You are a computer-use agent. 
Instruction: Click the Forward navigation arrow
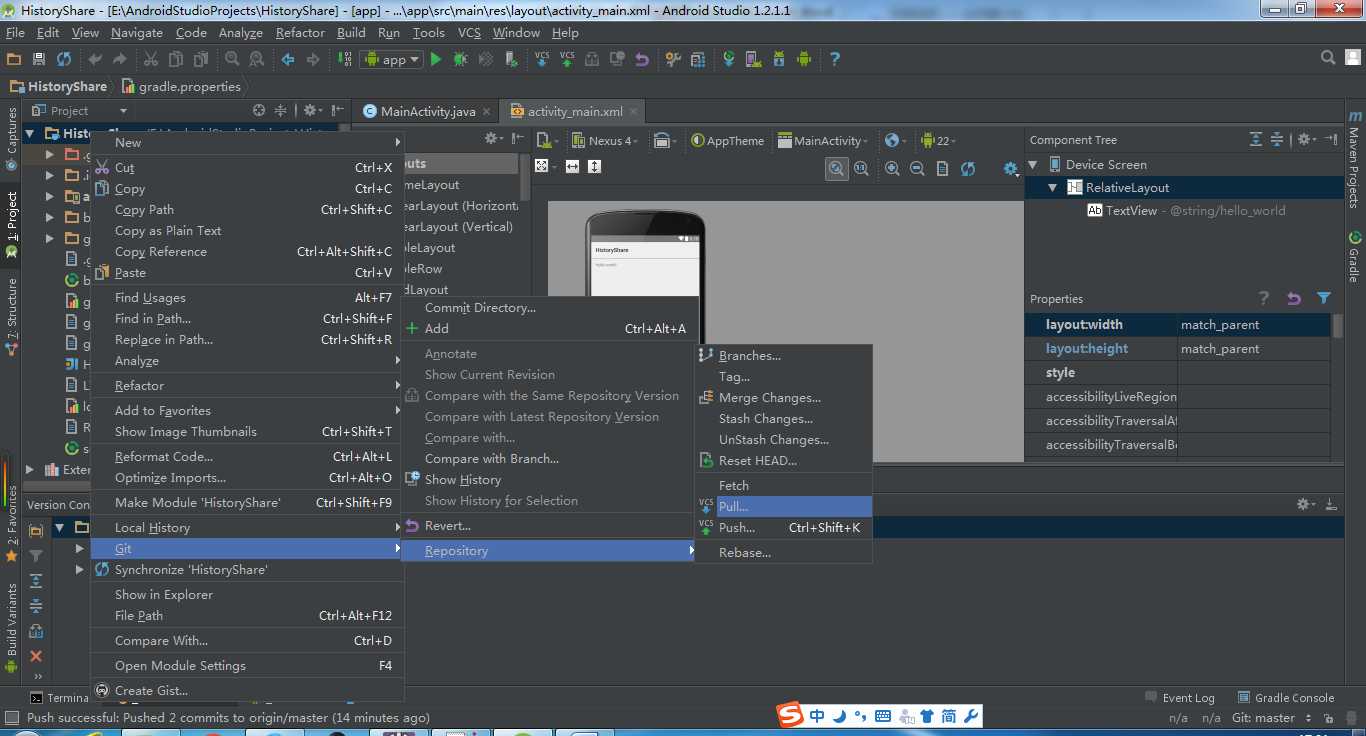tap(313, 59)
